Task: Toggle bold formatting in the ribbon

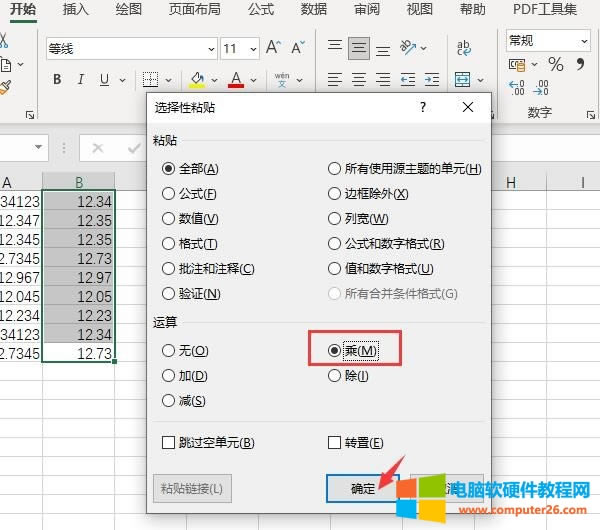Action: click(57, 80)
